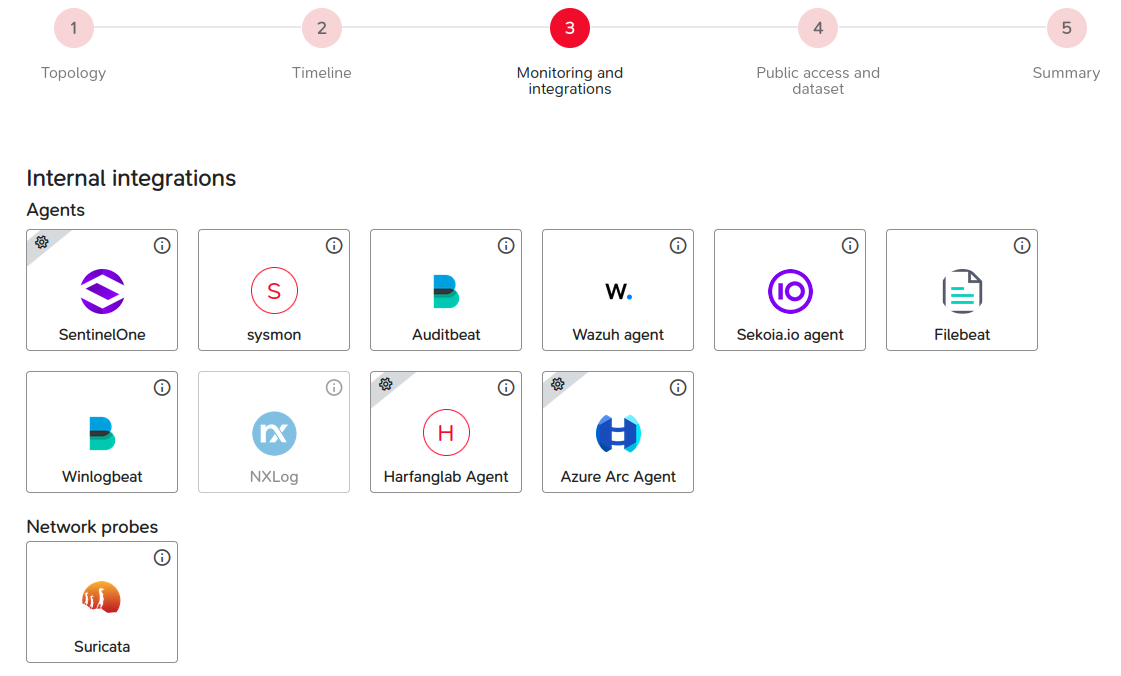Viewport: 1121px width, 676px height.
Task: Select the Wazuh agent logo
Action: (618, 292)
